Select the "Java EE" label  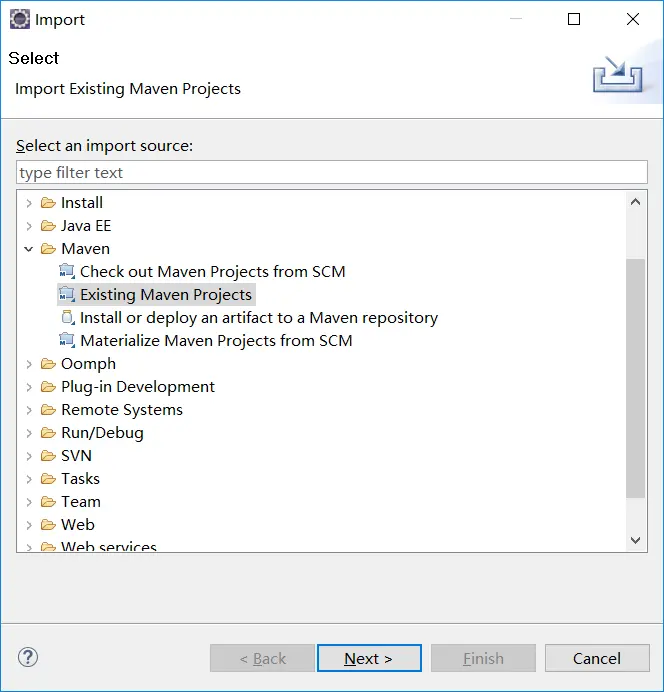(x=86, y=226)
